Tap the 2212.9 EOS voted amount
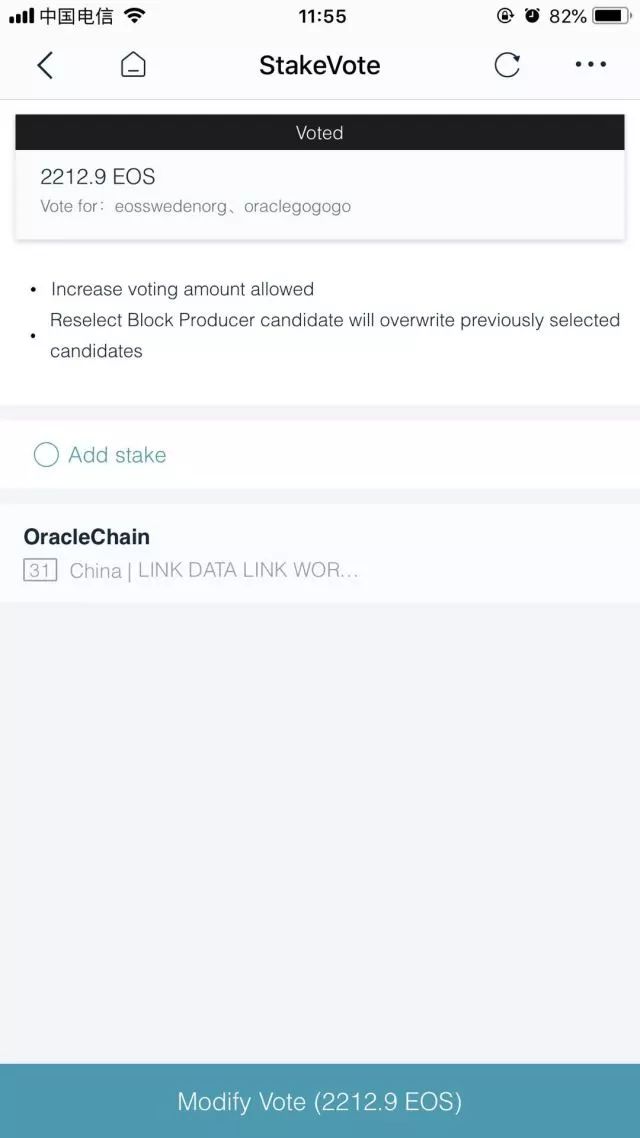640x1138 pixels. [x=98, y=177]
